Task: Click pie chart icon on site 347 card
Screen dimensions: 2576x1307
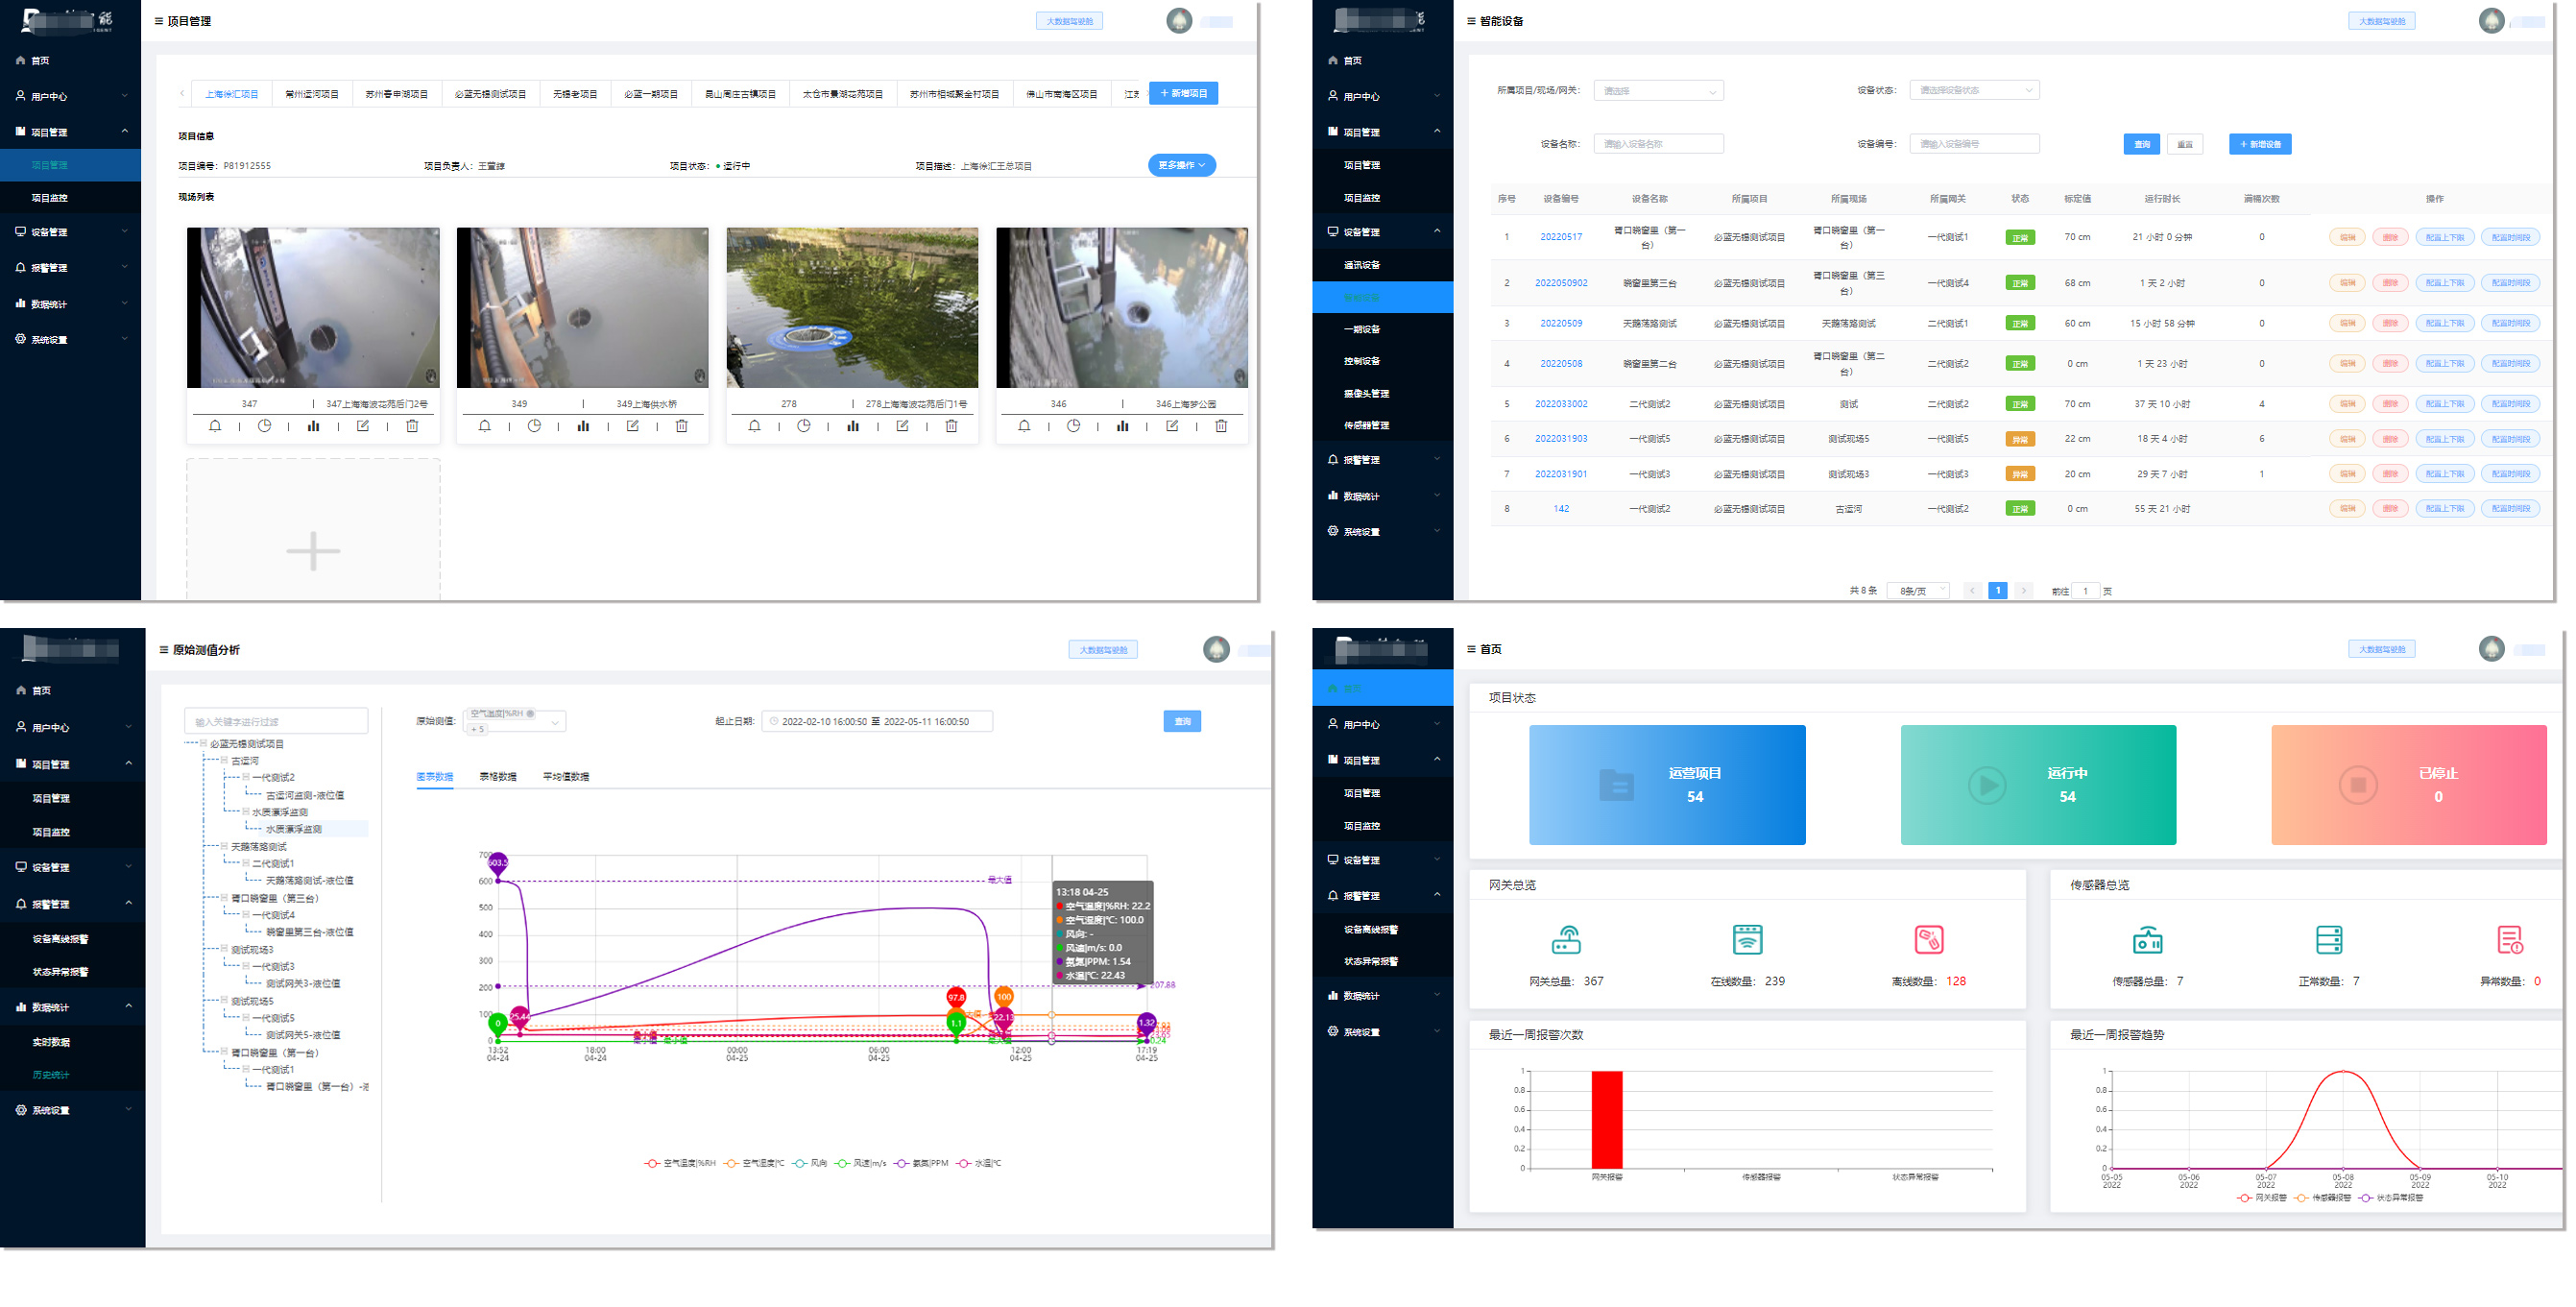Action: [264, 426]
